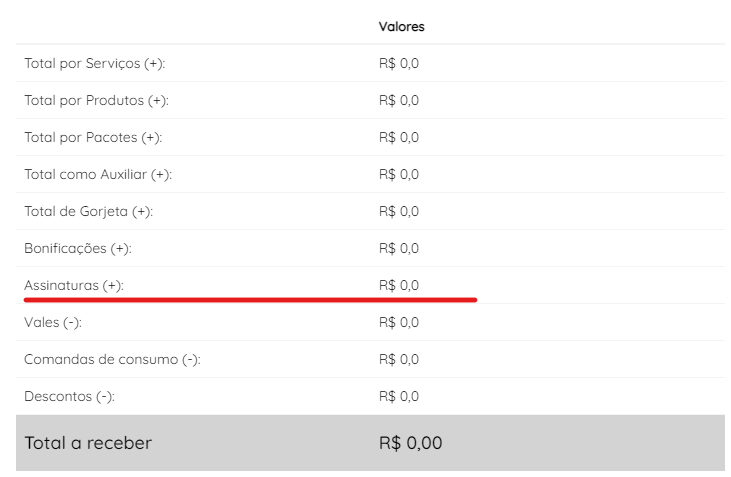
Task: Click the Total de Gorjeta R$ 0,0 value
Action: pos(399,211)
